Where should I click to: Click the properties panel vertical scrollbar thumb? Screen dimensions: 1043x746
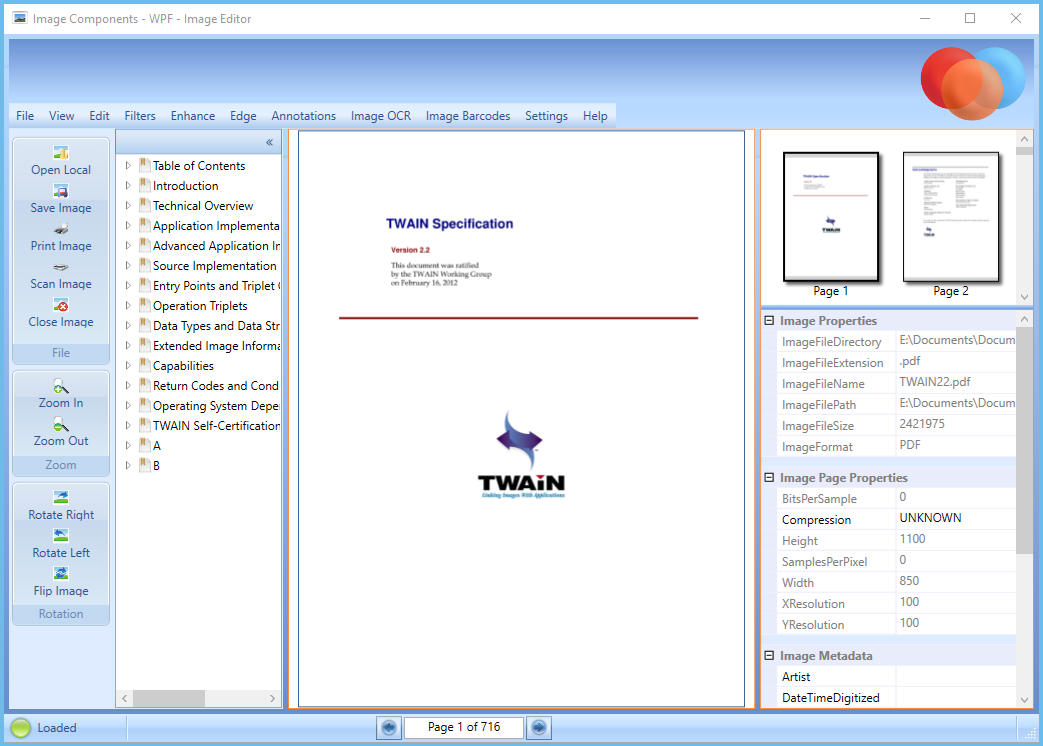[x=1024, y=439]
